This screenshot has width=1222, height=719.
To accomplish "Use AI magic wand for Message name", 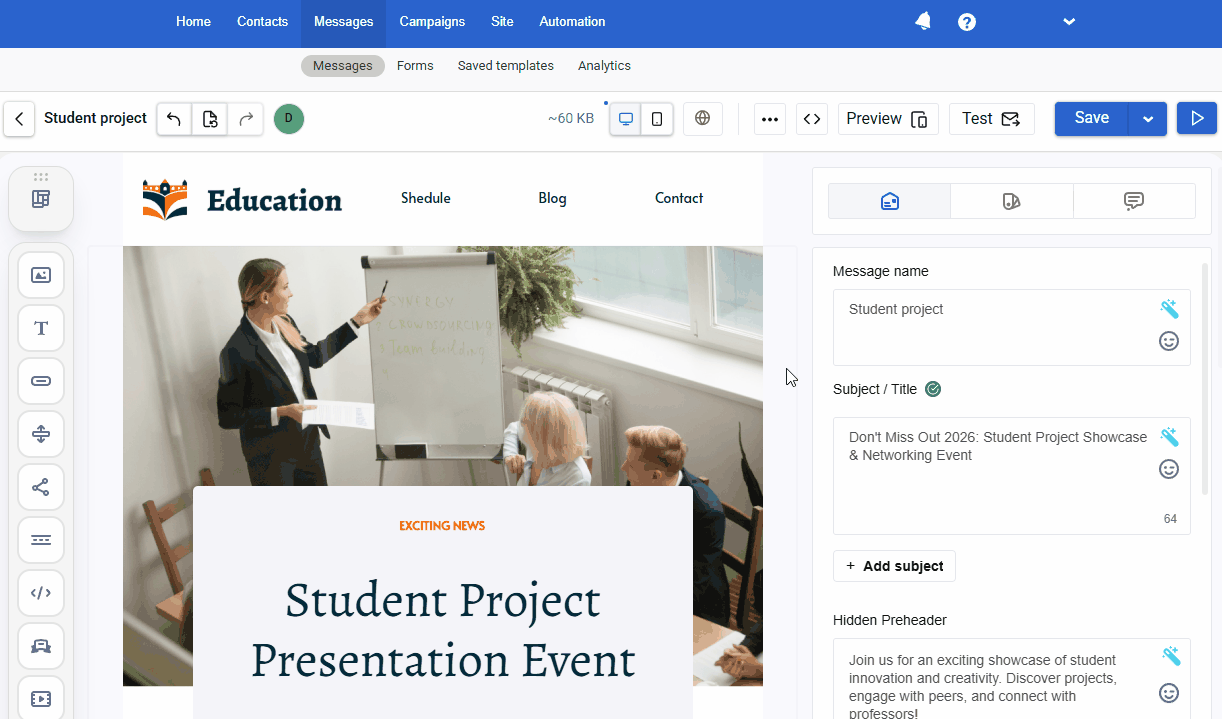I will click(1169, 309).
